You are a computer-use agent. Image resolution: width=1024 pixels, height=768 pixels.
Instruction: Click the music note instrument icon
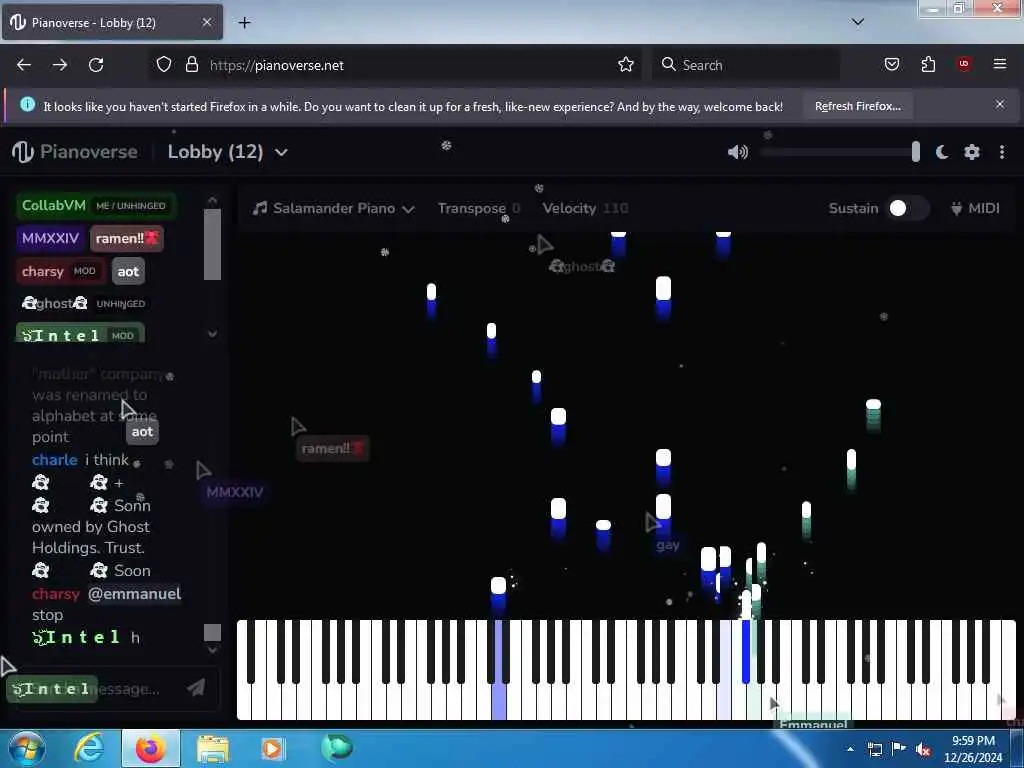pos(260,208)
